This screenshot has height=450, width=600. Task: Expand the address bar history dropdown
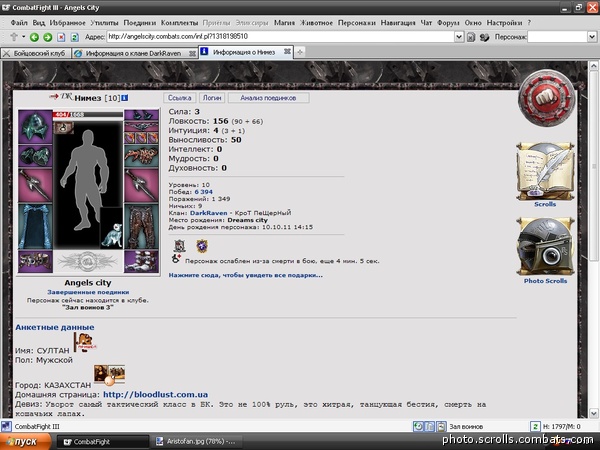click(459, 37)
